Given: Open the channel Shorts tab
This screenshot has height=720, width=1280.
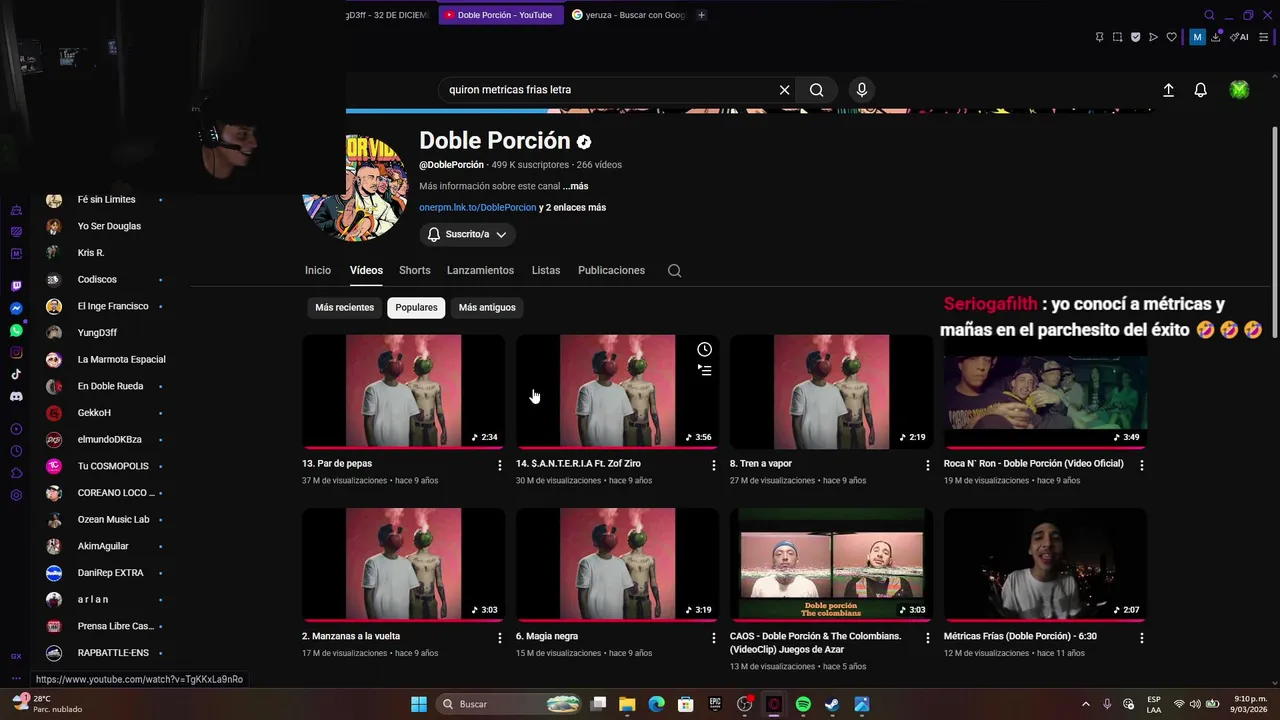Looking at the screenshot, I should tap(415, 271).
